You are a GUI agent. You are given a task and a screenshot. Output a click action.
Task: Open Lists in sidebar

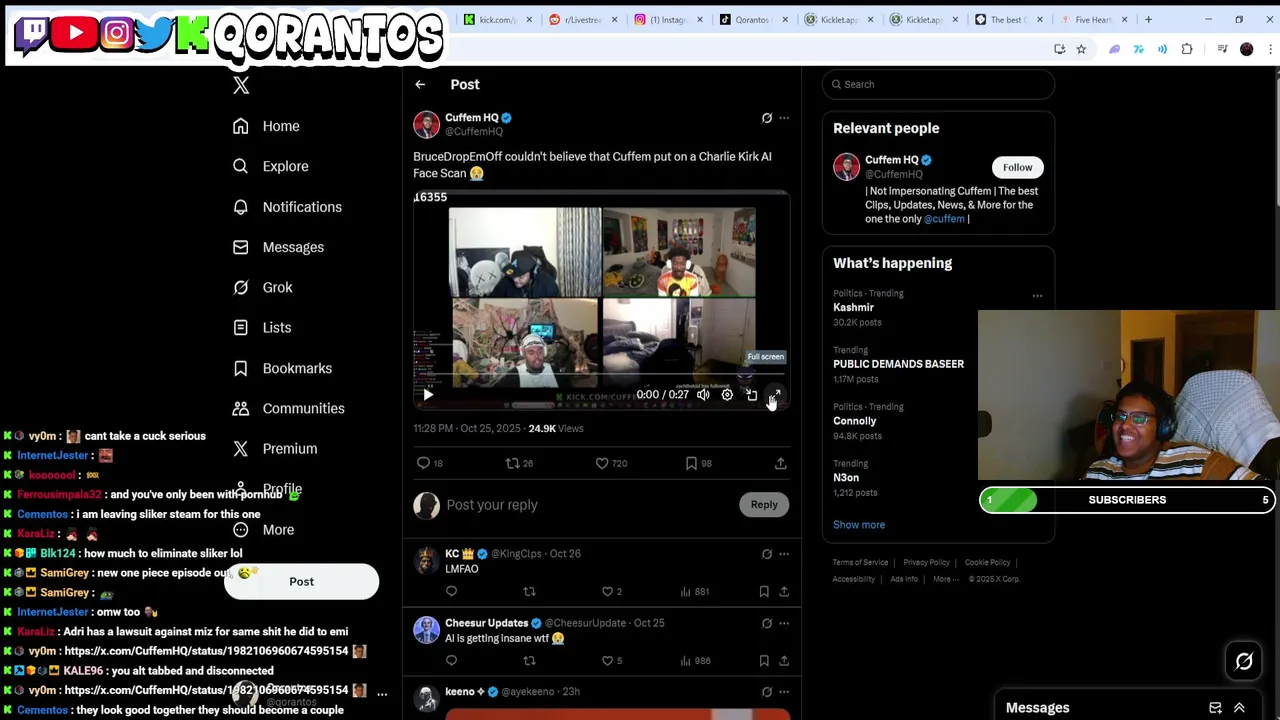262,327
